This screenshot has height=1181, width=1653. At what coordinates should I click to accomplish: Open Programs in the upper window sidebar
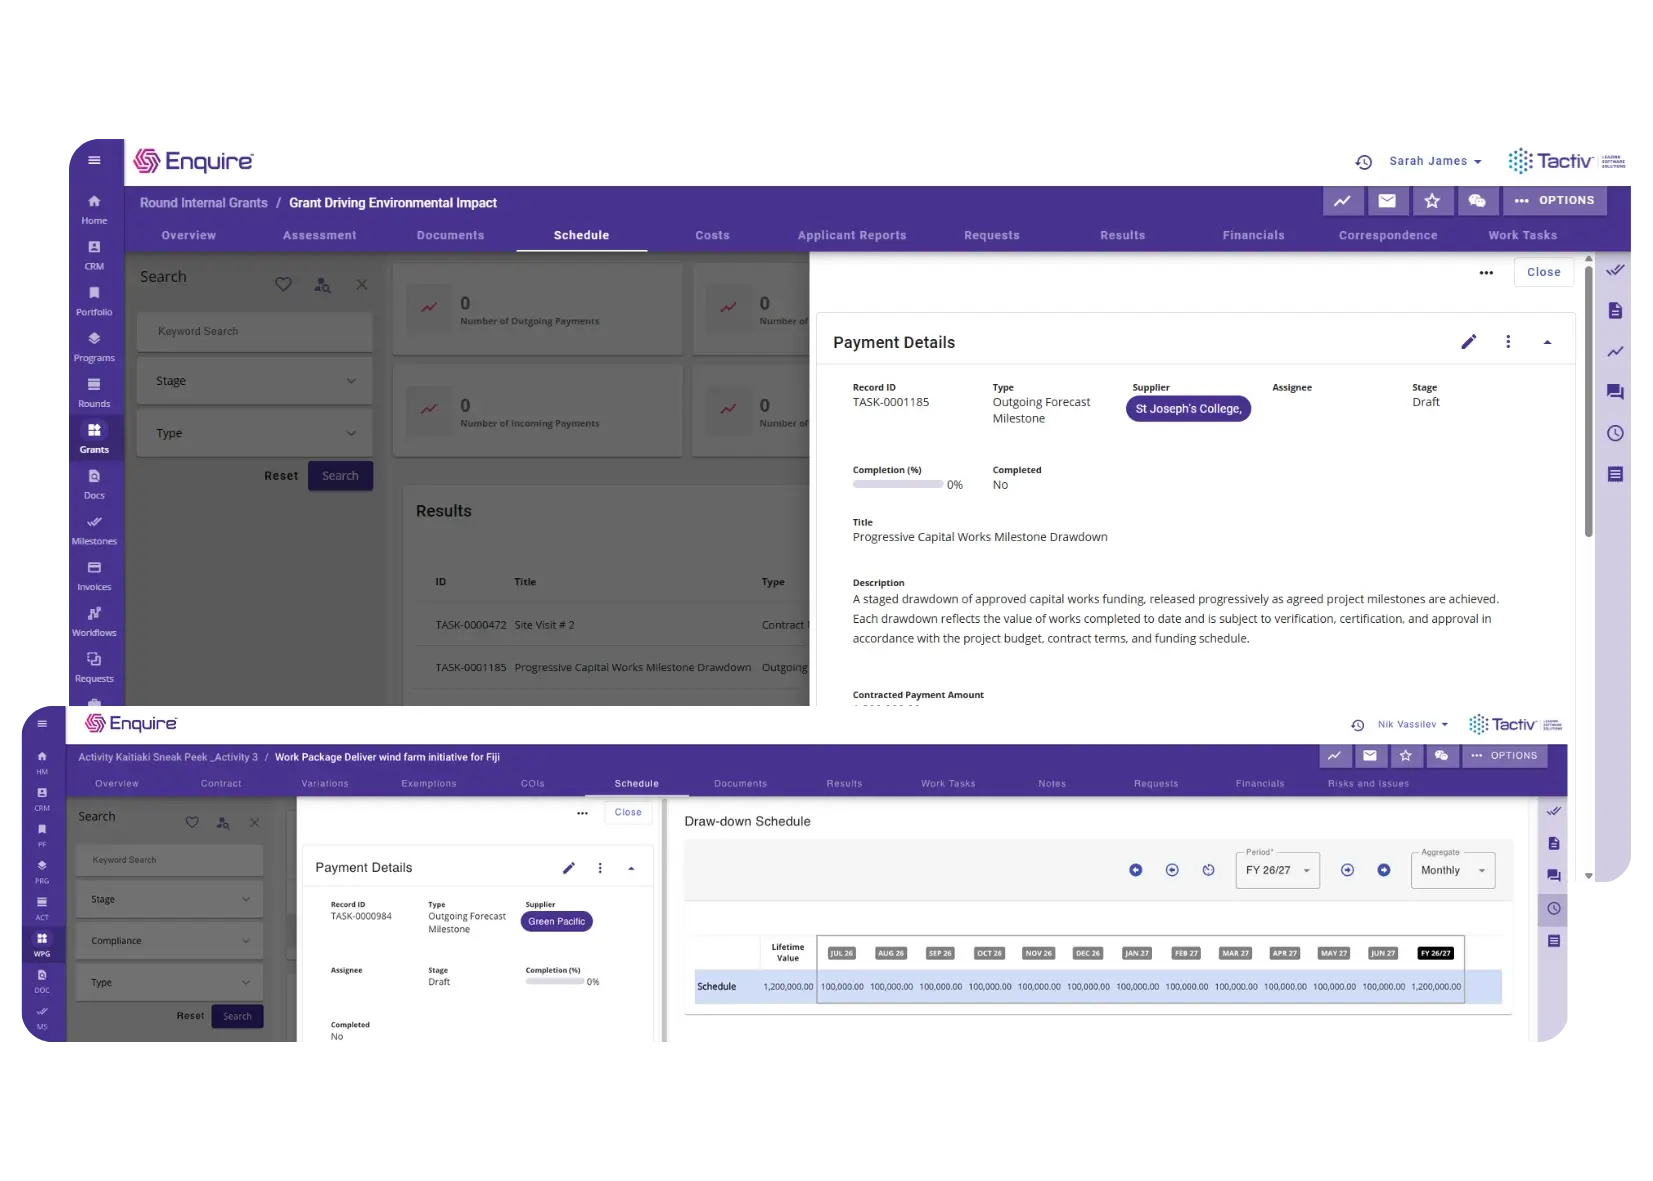(x=94, y=347)
